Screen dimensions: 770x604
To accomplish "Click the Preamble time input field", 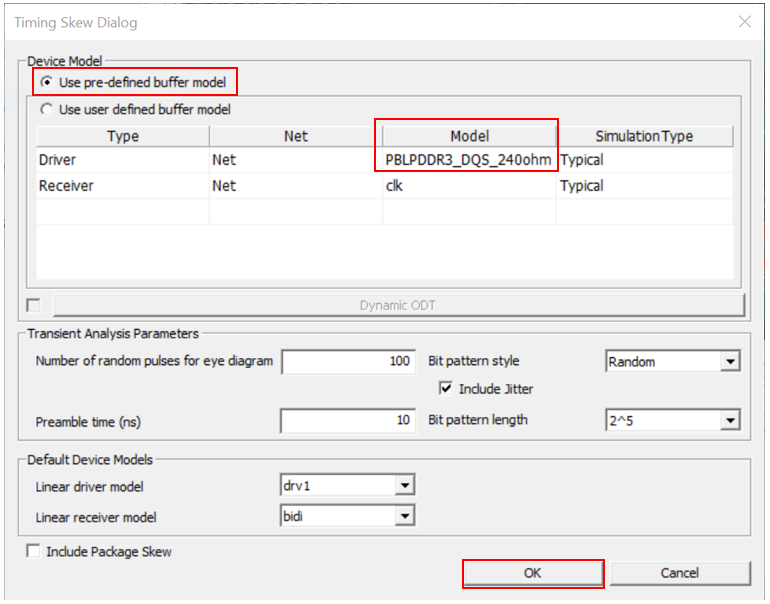I will pyautogui.click(x=348, y=421).
